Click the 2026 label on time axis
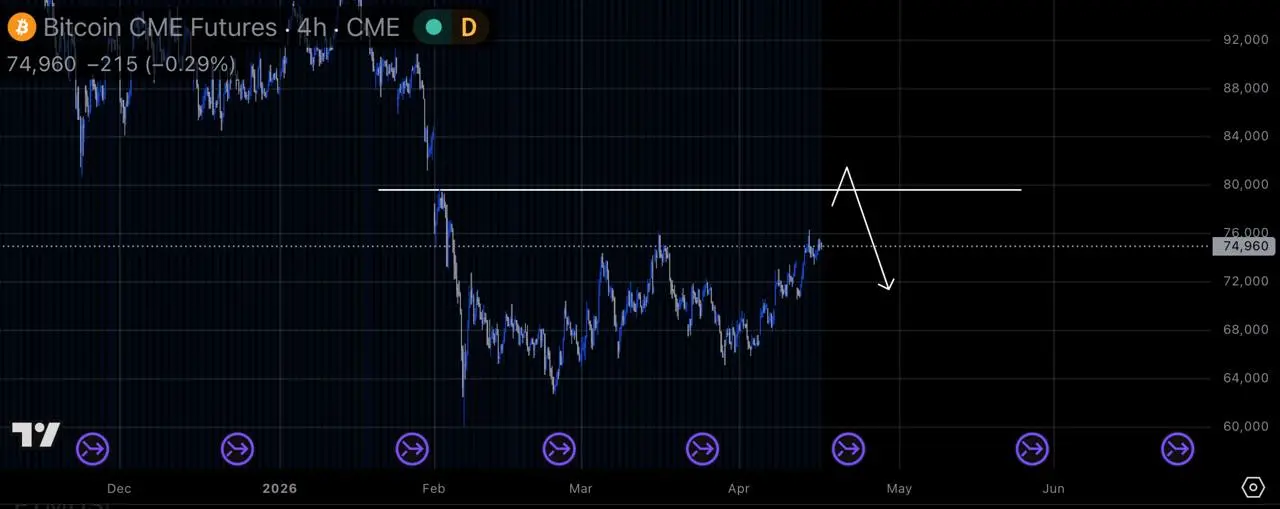This screenshot has height=509, width=1280. (x=280, y=489)
